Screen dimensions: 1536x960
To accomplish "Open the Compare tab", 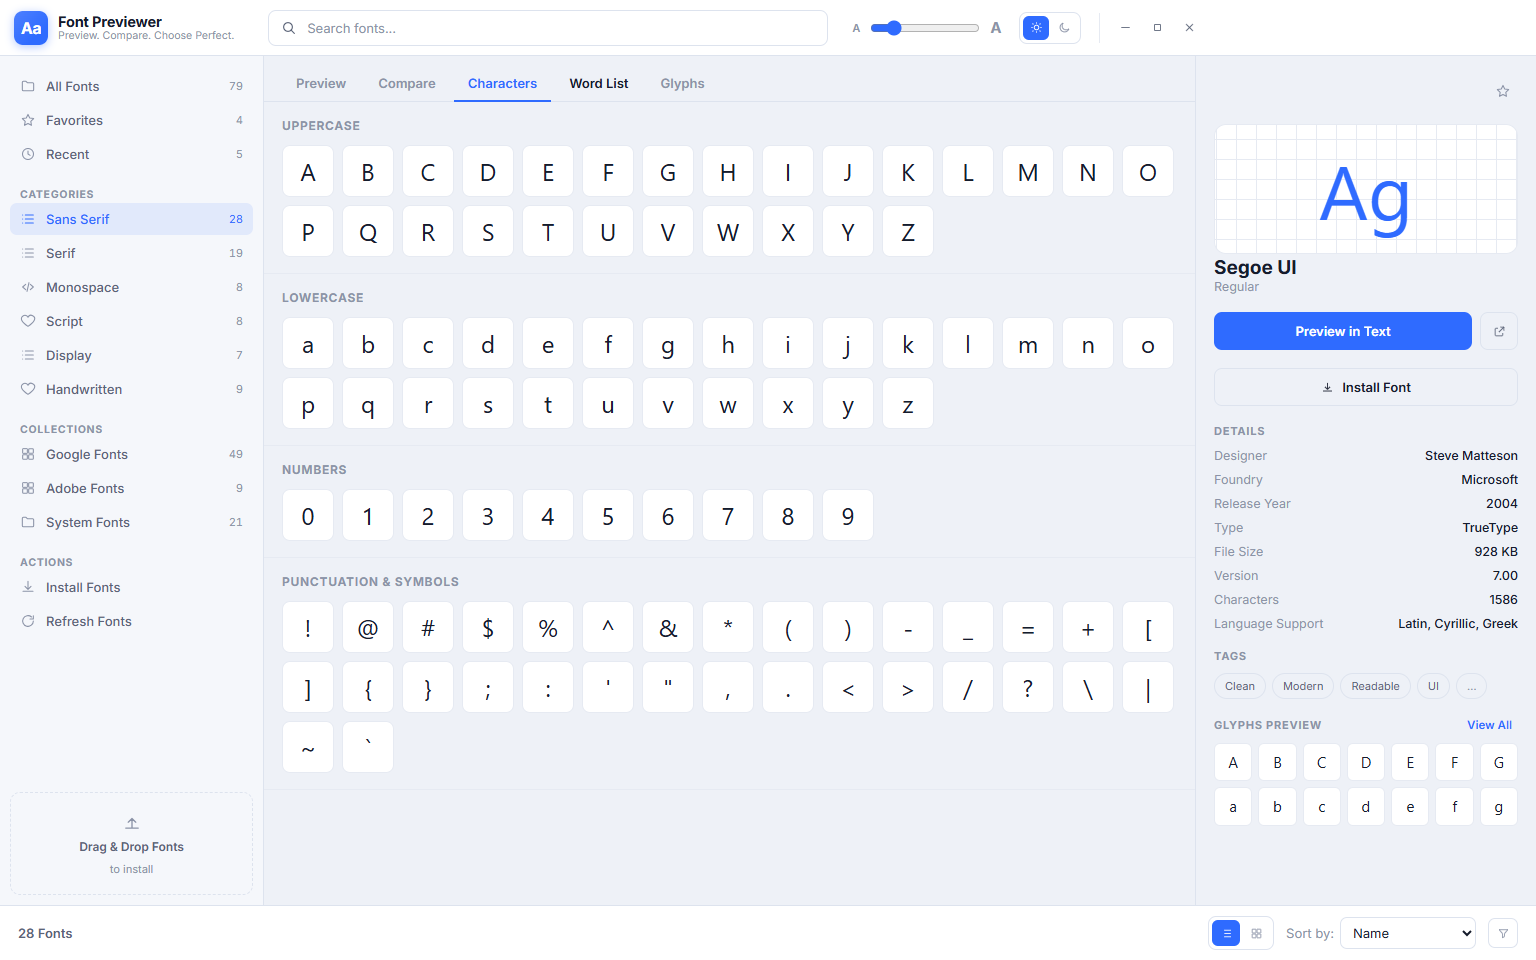I will [407, 84].
